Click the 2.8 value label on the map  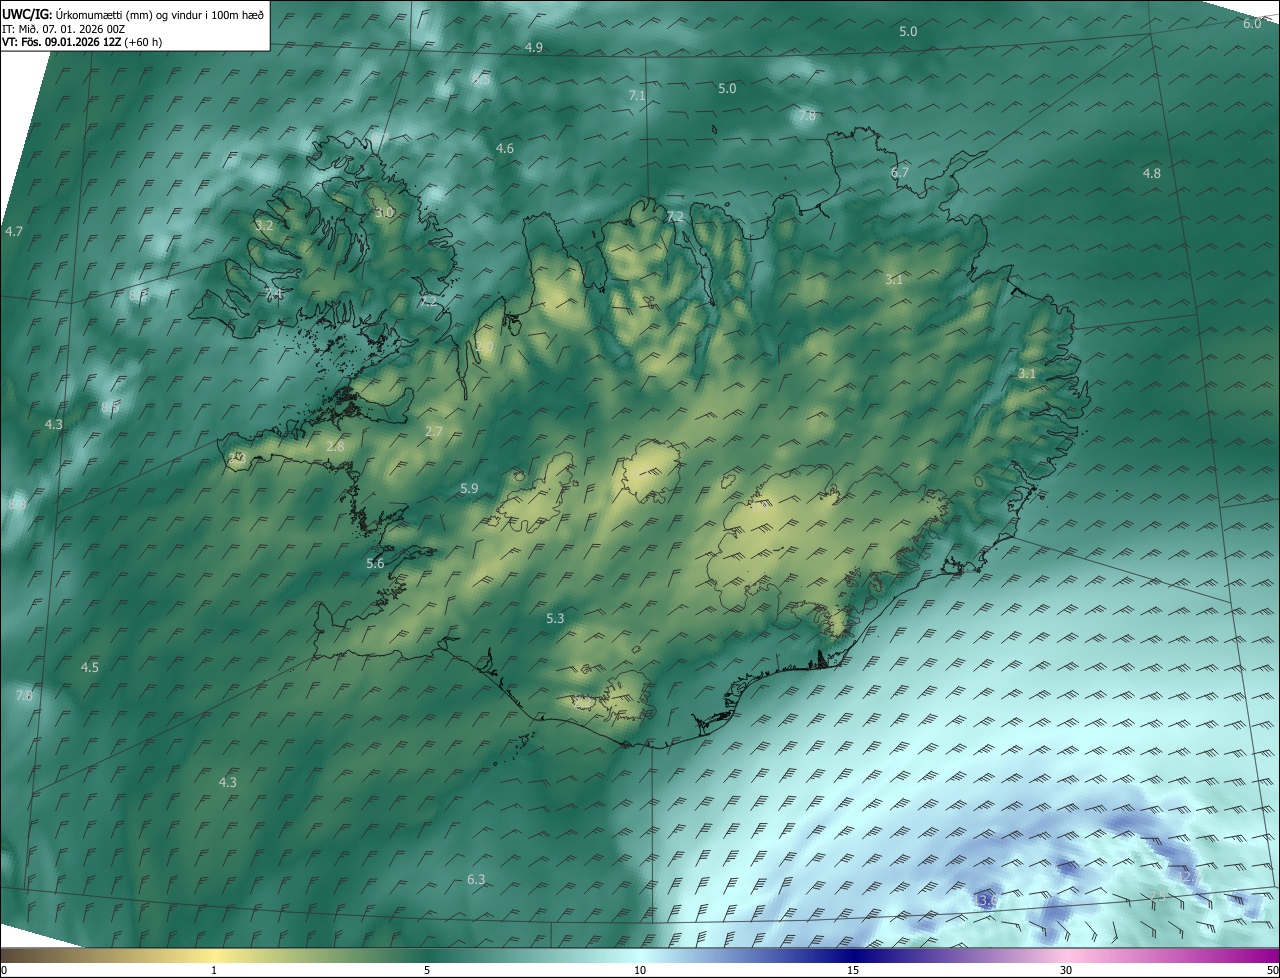335,446
